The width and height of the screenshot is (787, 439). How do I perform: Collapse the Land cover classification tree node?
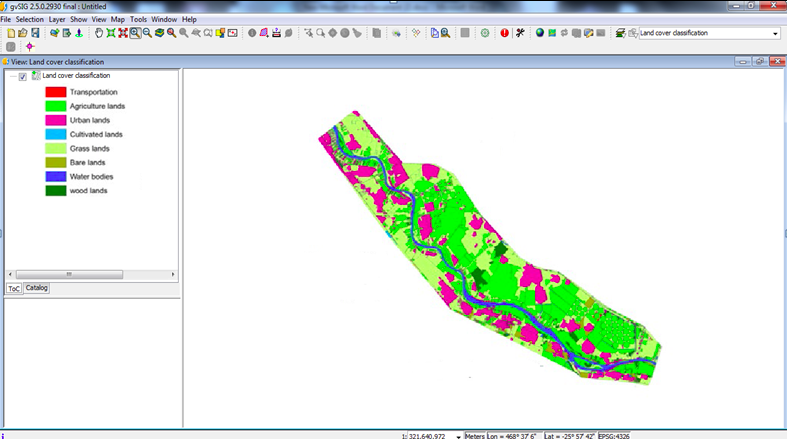(x=10, y=76)
